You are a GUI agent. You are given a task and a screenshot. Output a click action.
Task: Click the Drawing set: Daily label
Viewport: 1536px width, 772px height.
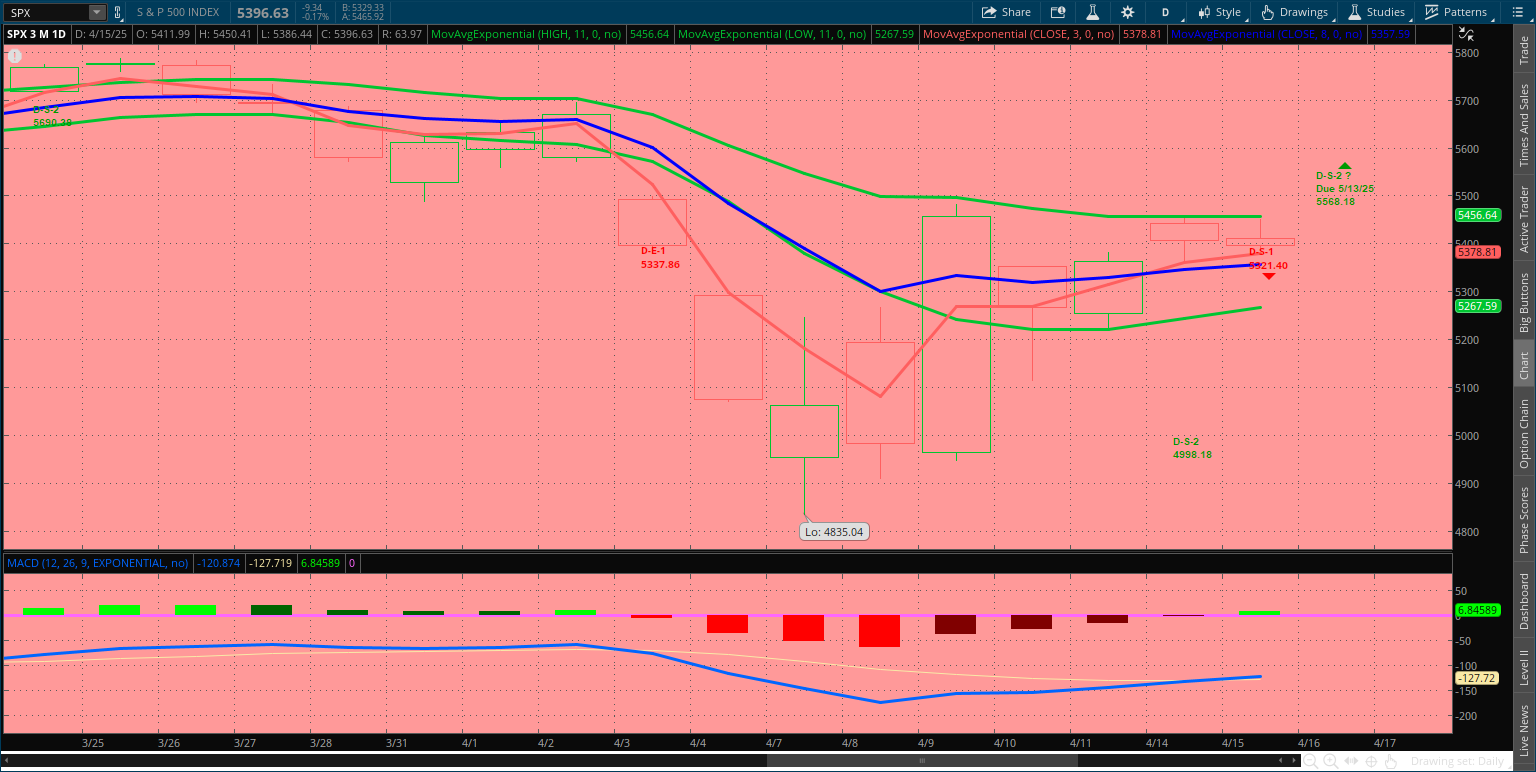coord(1457,761)
